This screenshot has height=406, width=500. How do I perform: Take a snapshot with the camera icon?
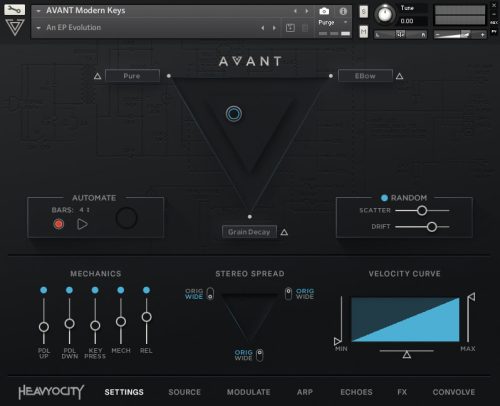[324, 11]
